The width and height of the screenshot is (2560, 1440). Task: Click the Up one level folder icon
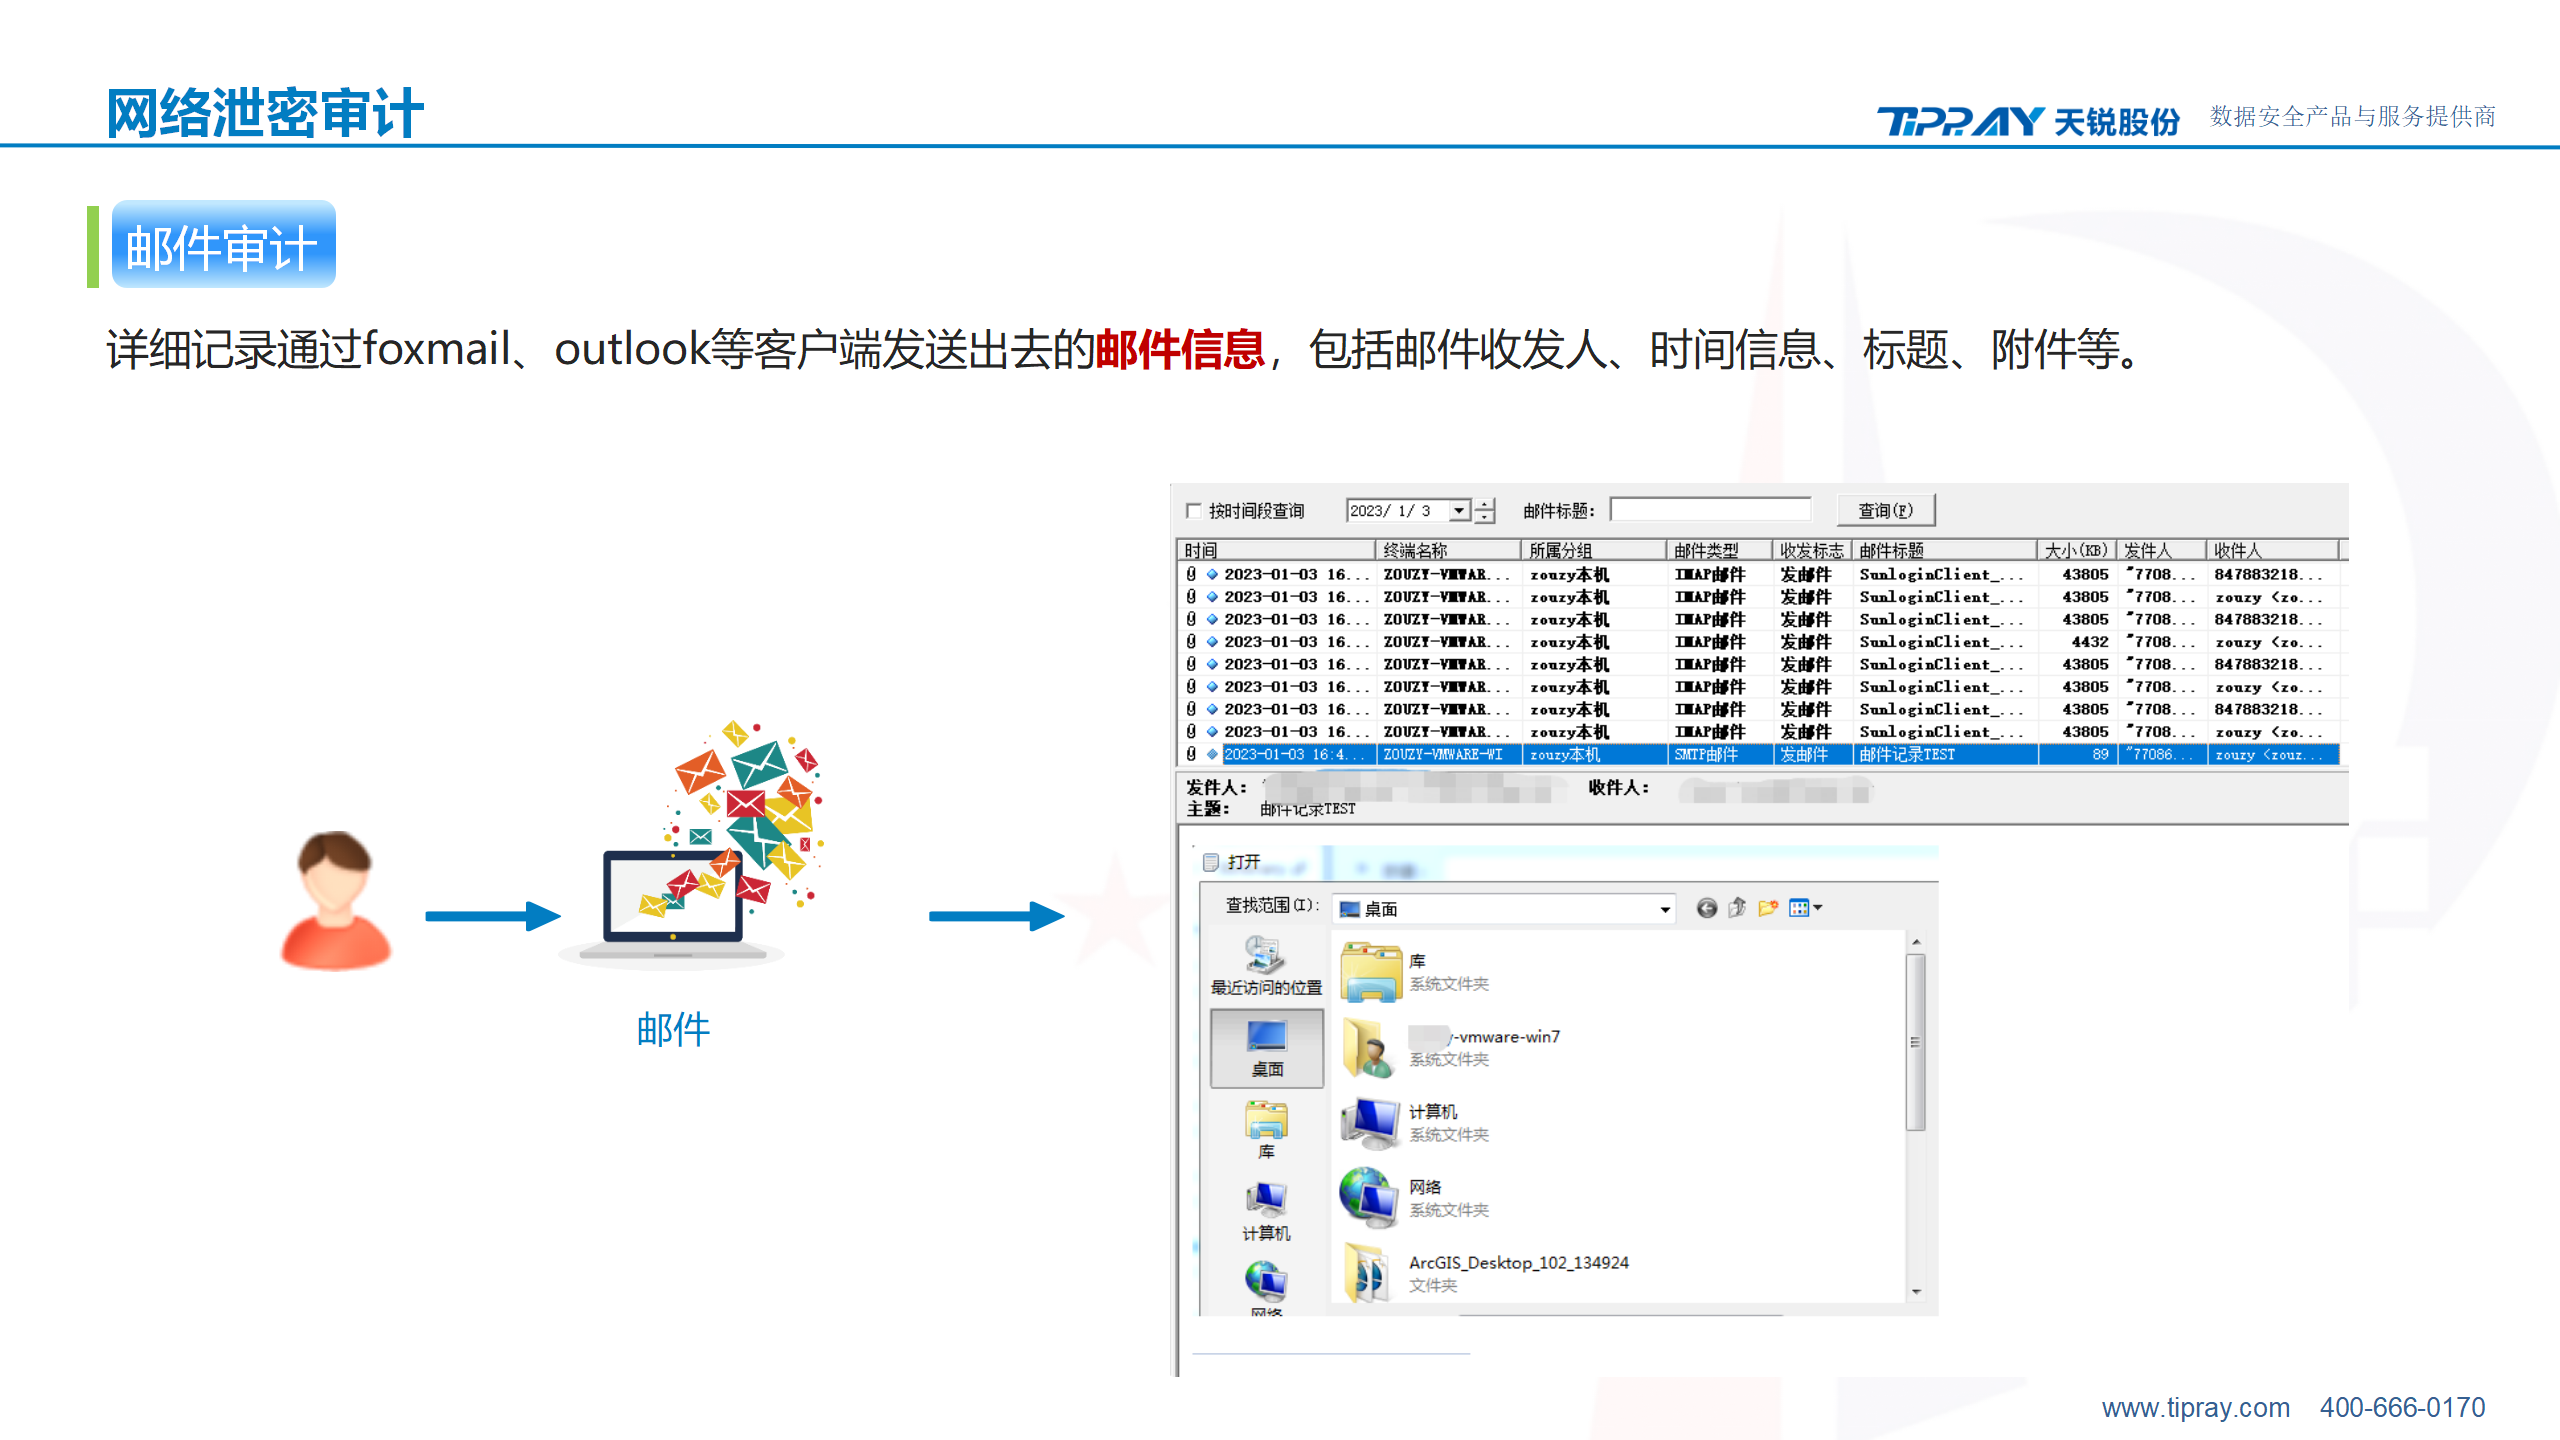click(1737, 908)
